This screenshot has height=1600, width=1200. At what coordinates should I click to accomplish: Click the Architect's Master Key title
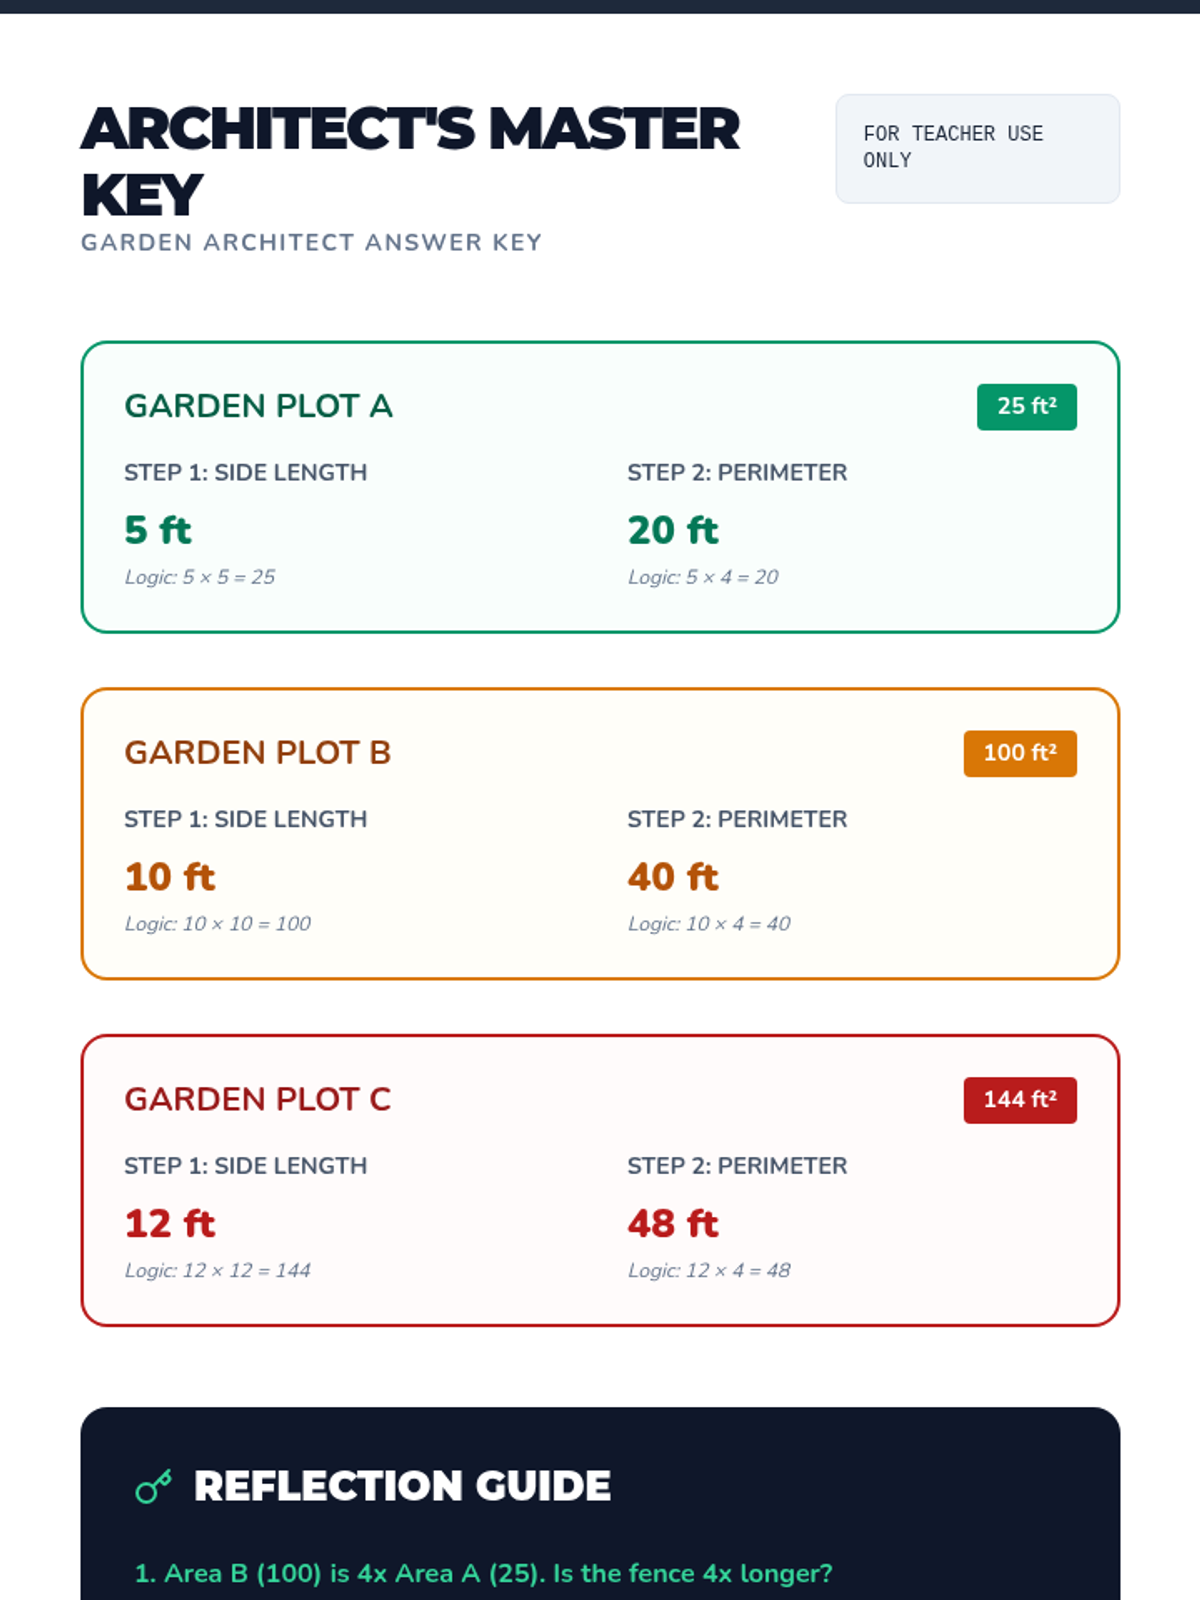click(x=410, y=160)
